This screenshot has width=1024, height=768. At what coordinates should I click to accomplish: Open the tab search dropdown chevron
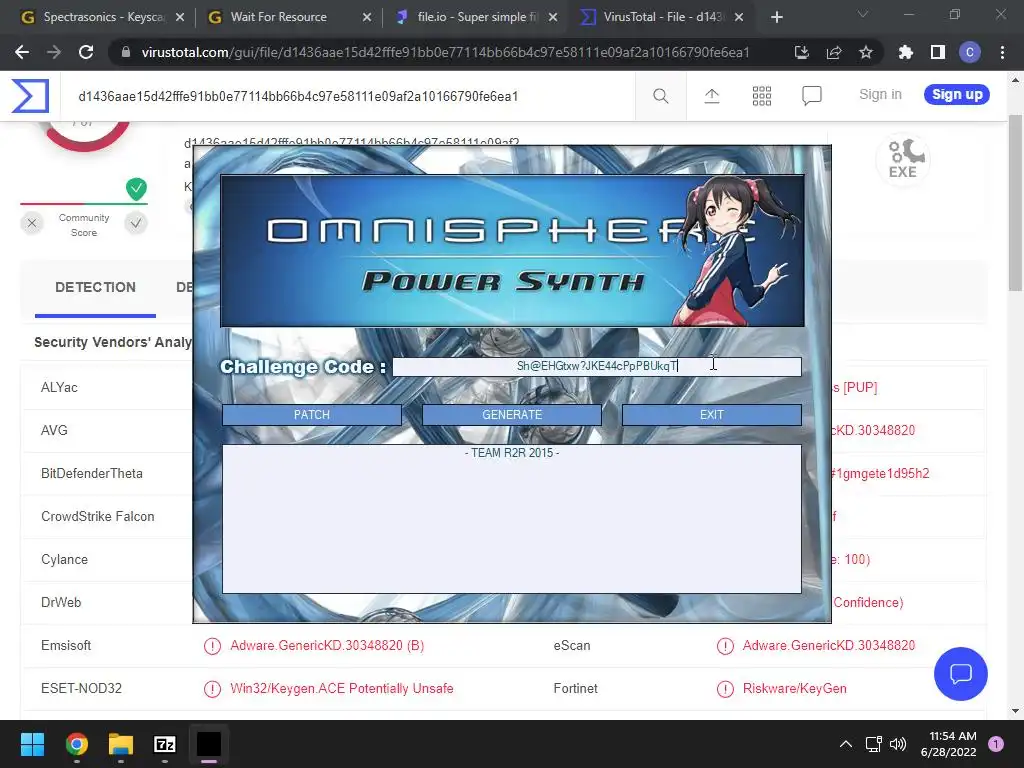(x=863, y=14)
